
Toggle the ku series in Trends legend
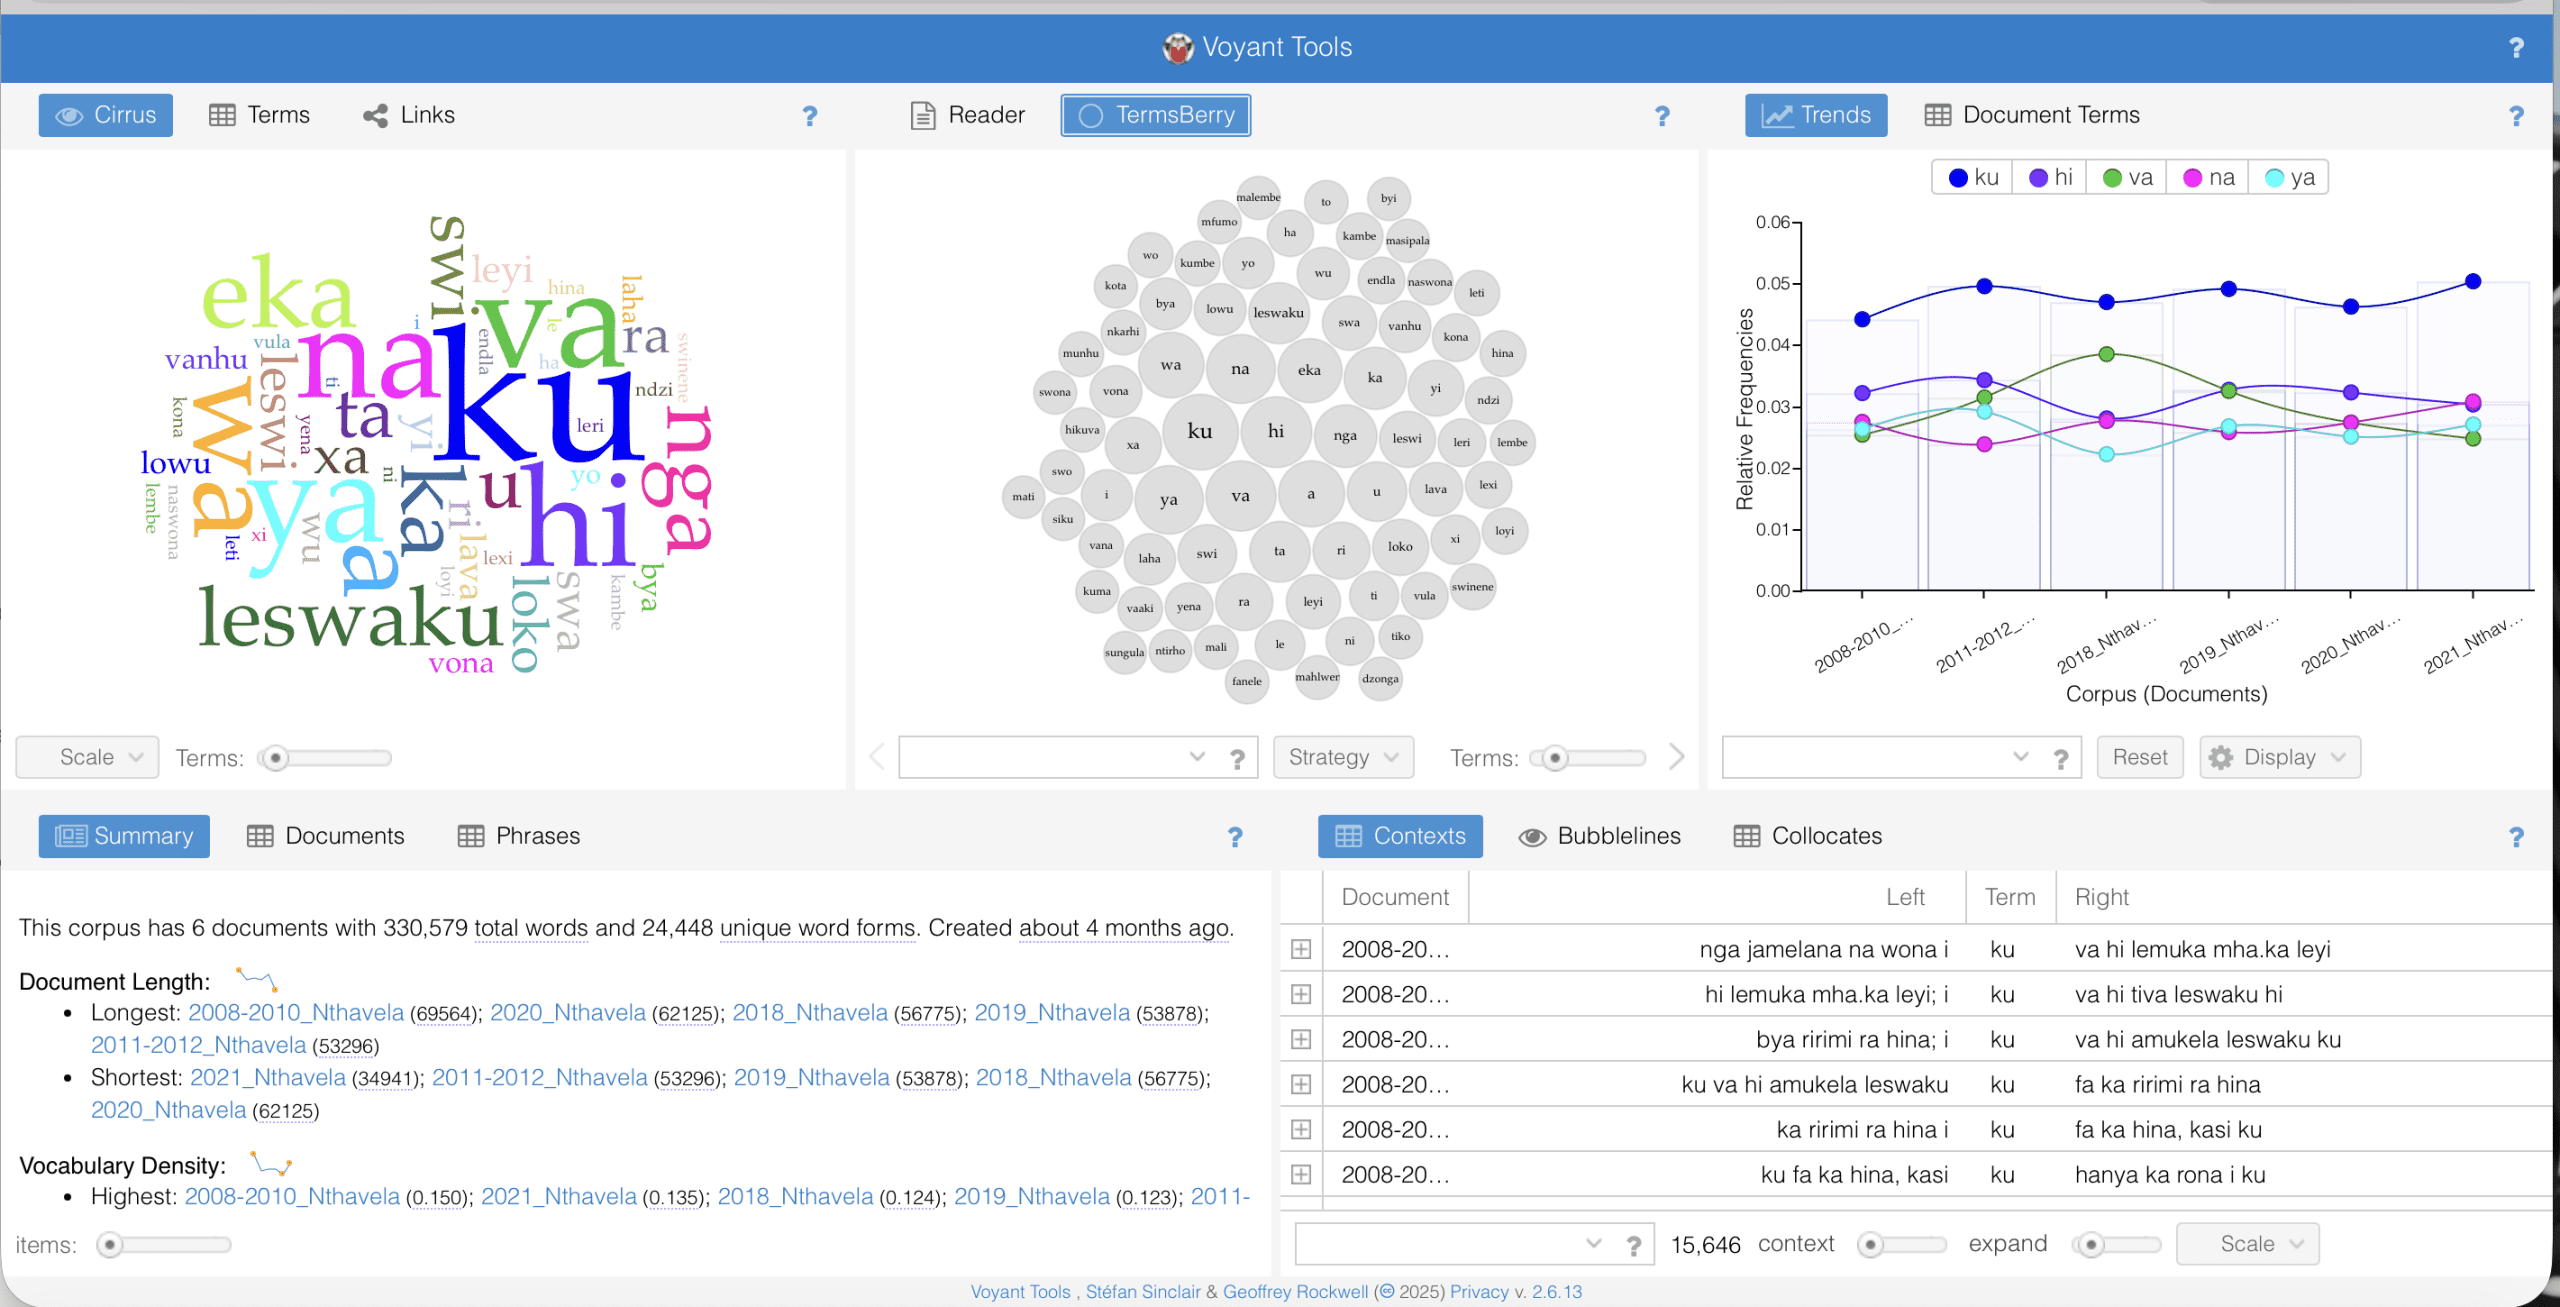click(x=1973, y=177)
